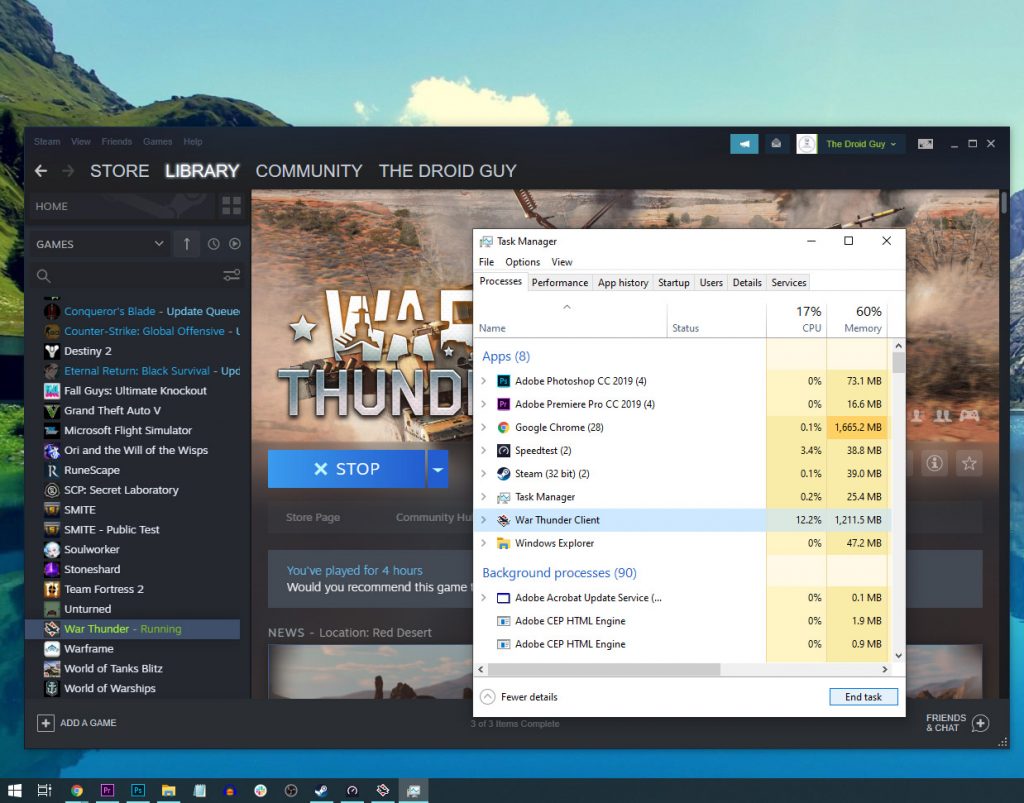
Task: Open Task Manager's View menu
Action: [562, 262]
